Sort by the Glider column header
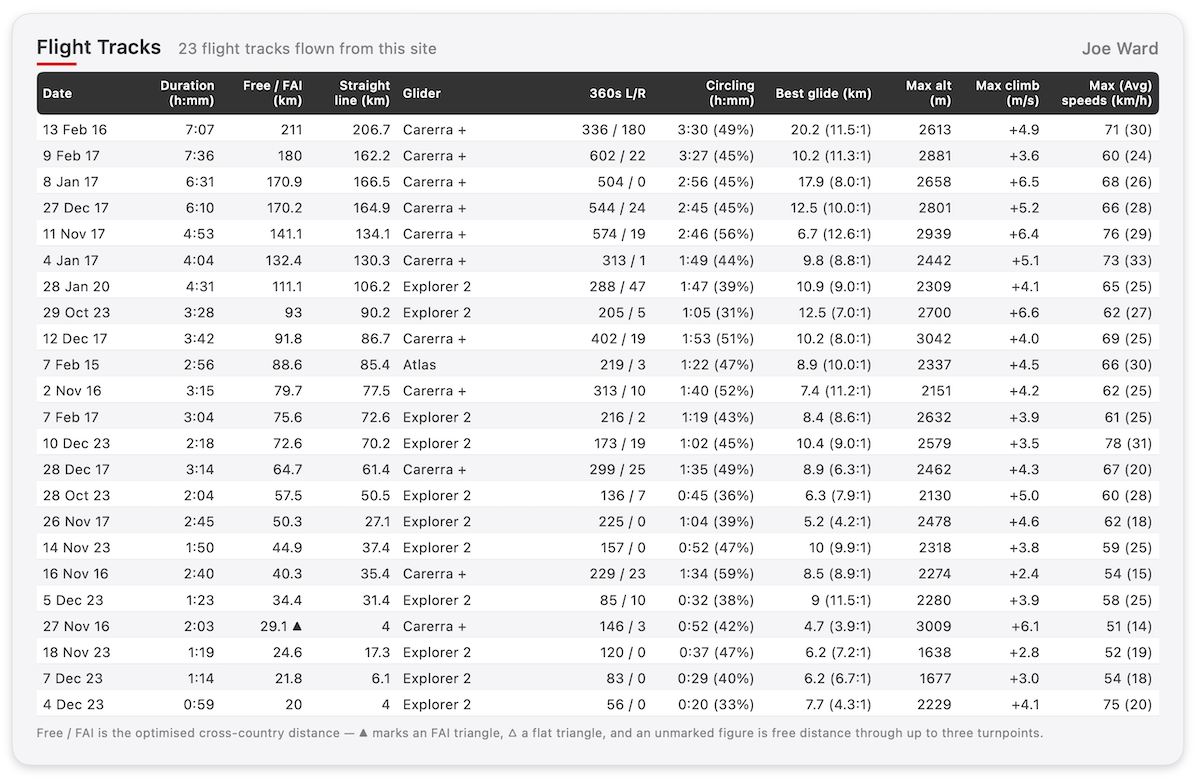Image resolution: width=1200 pixels, height=781 pixels. (x=422, y=93)
